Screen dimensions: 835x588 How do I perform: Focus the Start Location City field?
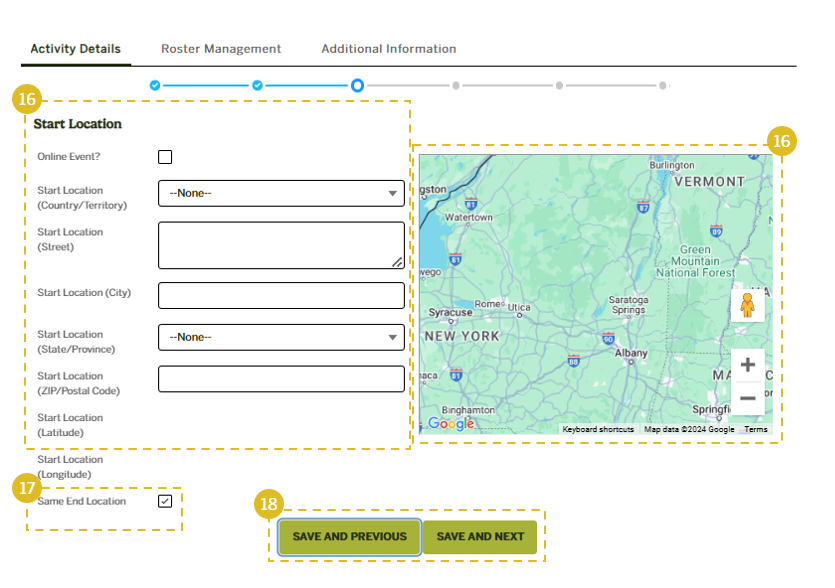point(281,296)
